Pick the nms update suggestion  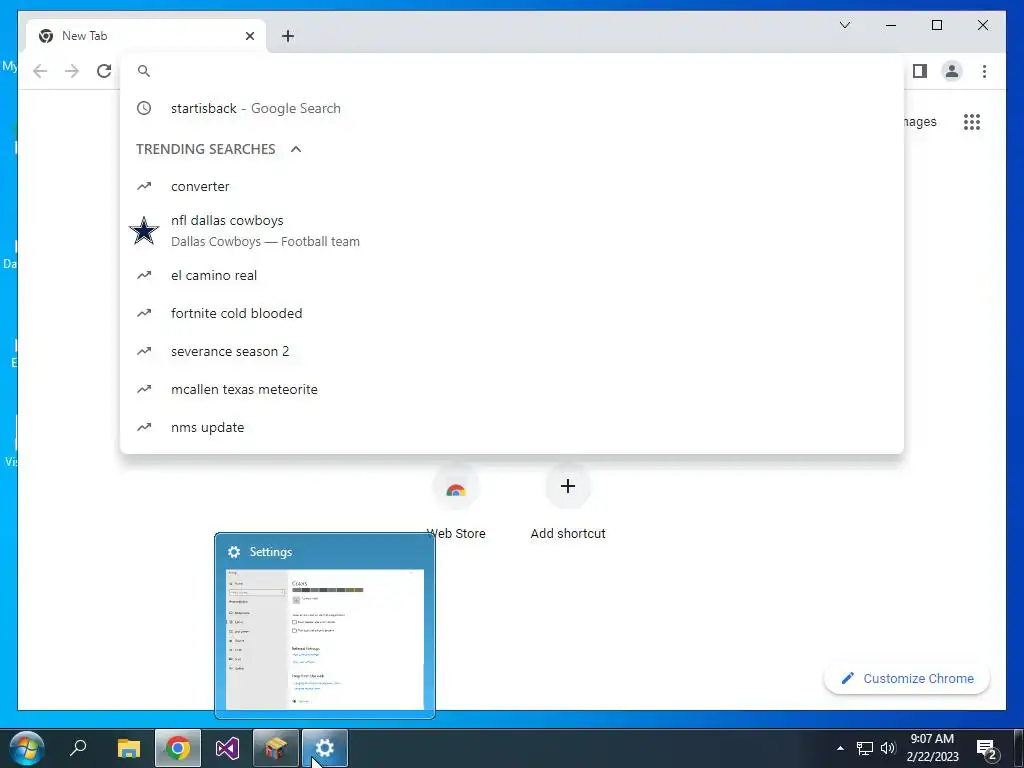pyautogui.click(x=512, y=427)
